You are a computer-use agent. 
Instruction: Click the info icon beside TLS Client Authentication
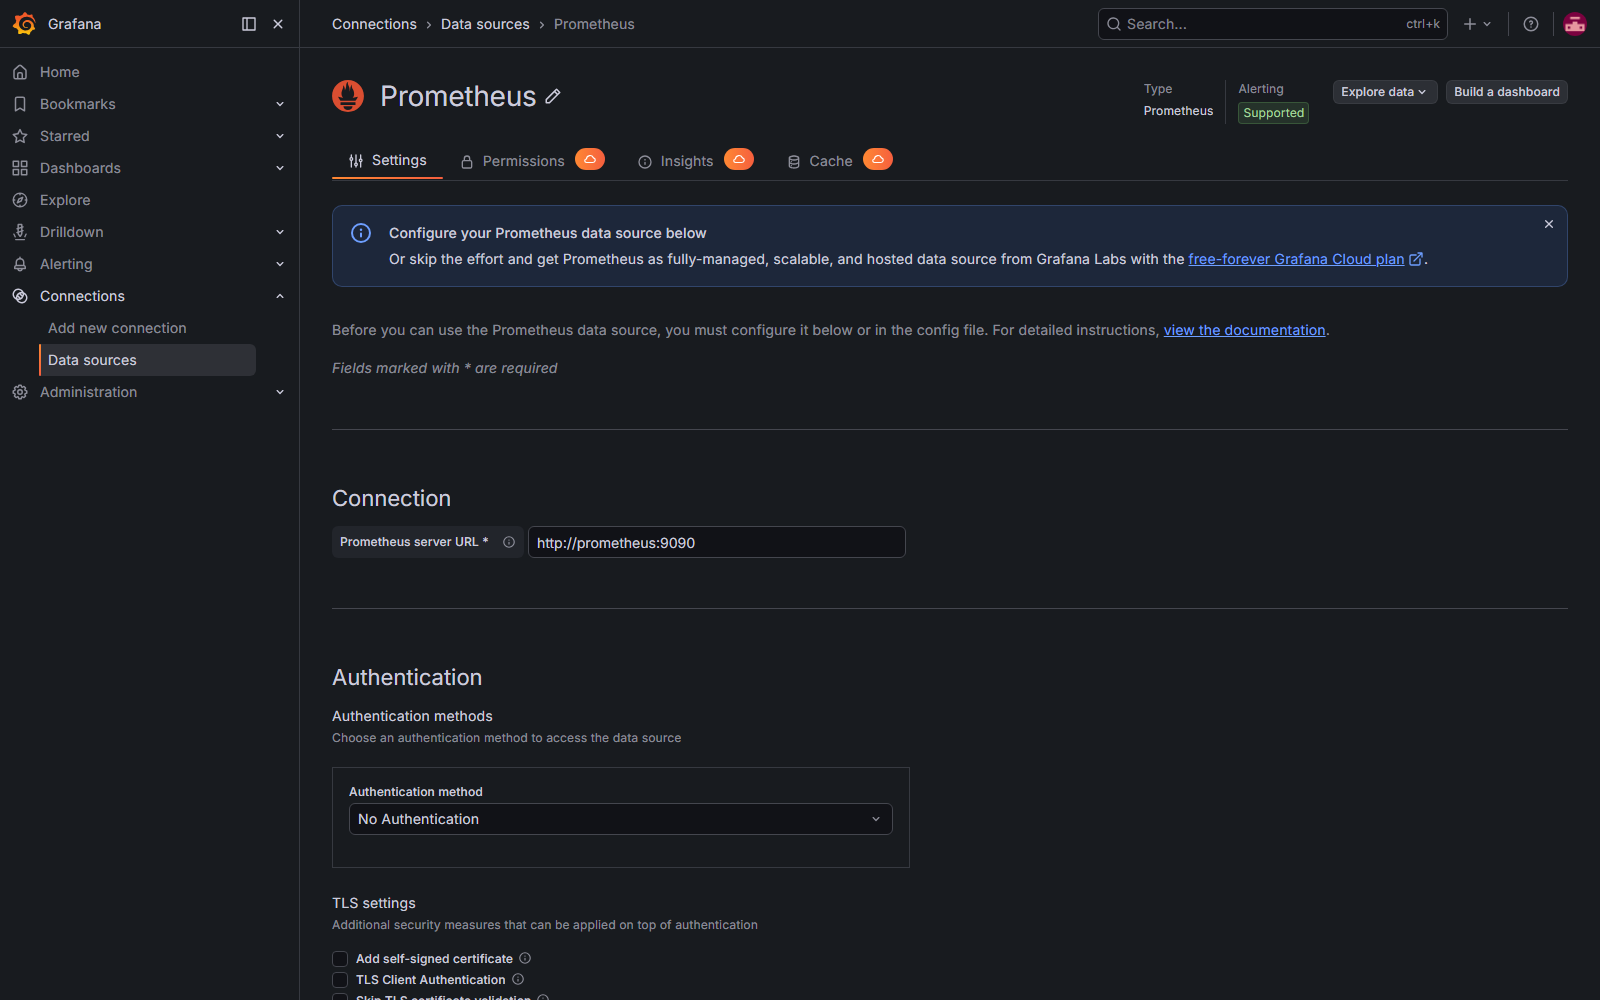pyautogui.click(x=518, y=979)
